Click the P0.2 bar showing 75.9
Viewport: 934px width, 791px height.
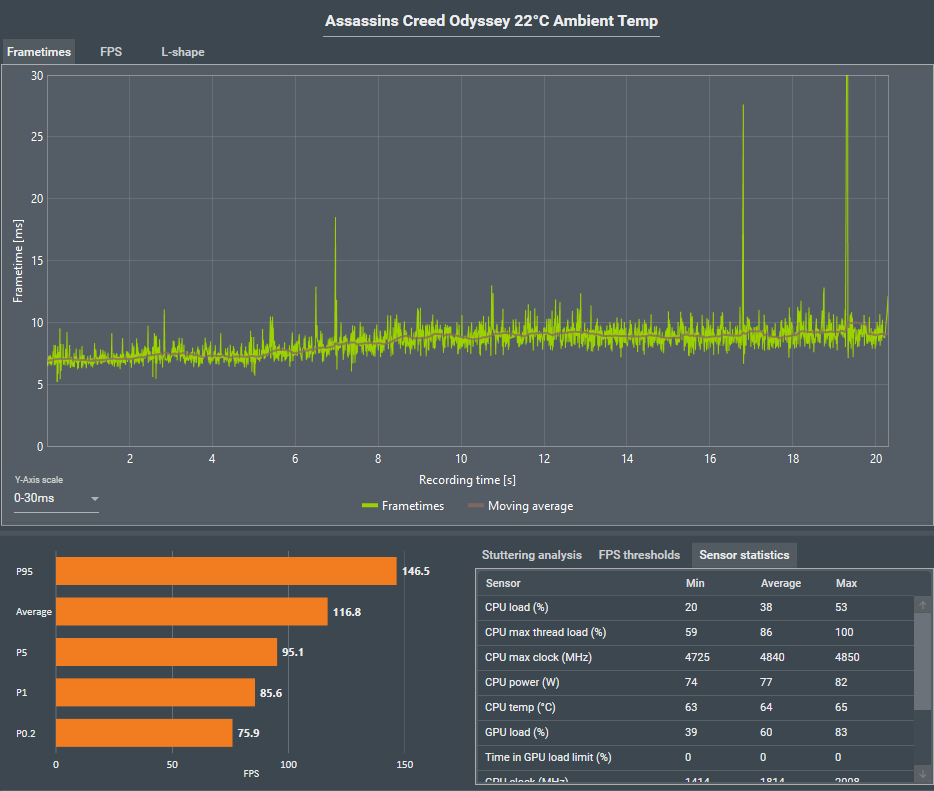click(x=144, y=733)
